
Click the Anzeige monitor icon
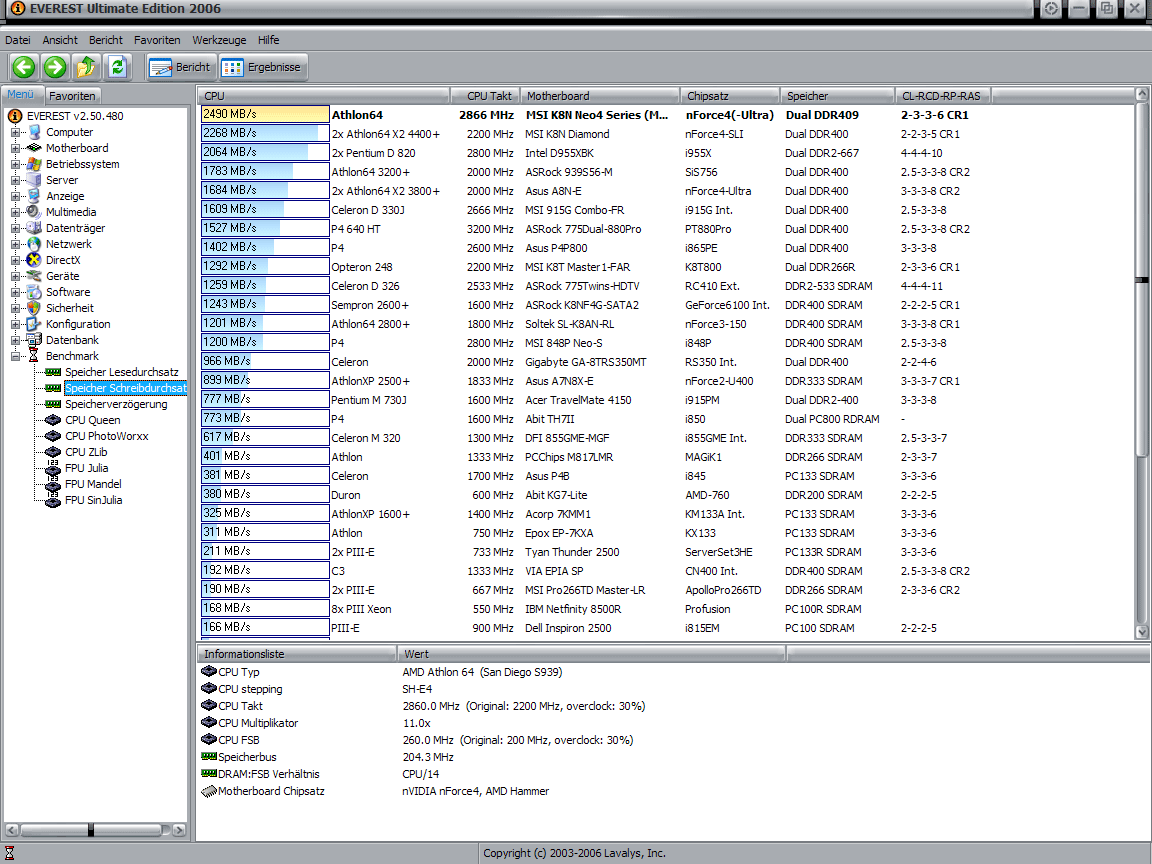pos(34,196)
